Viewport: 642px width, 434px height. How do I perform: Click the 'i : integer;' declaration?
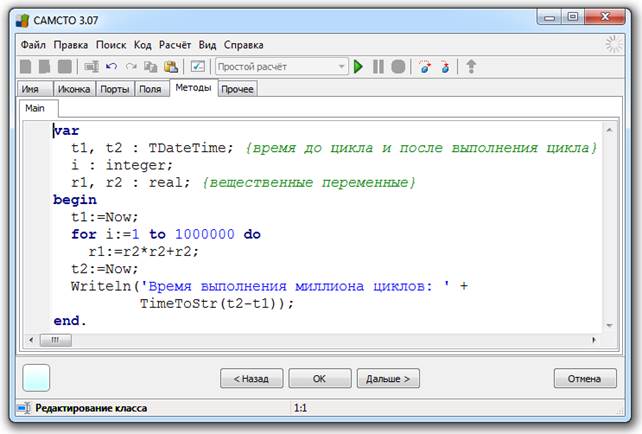[122, 165]
